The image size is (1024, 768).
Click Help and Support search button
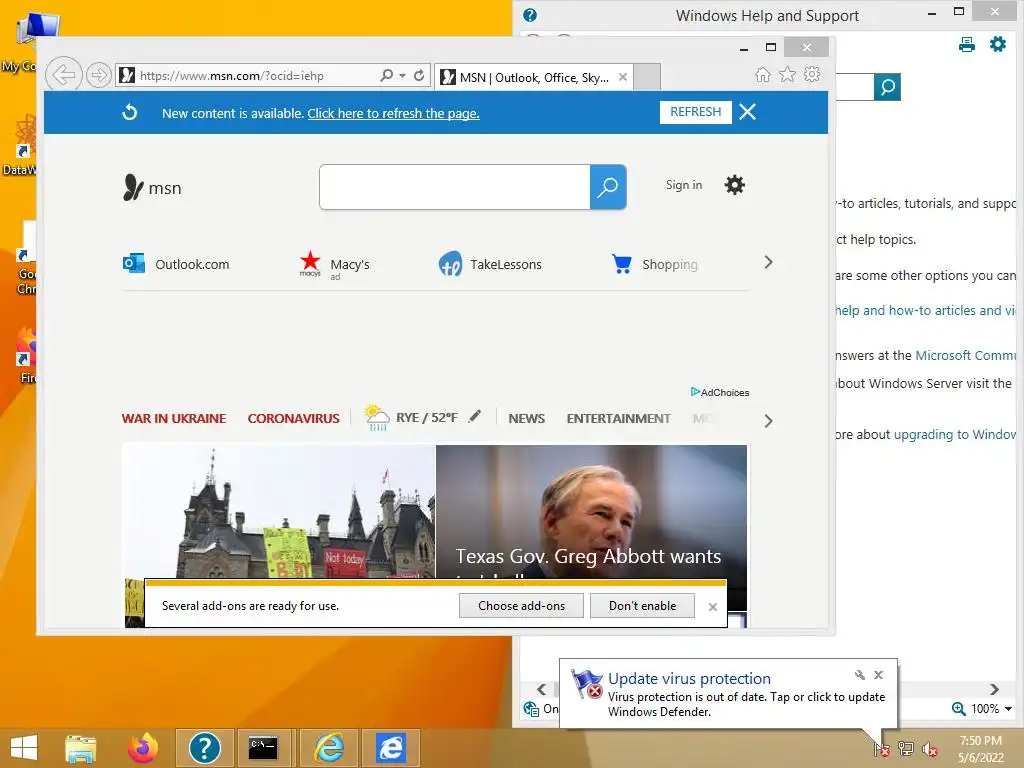[x=888, y=87]
